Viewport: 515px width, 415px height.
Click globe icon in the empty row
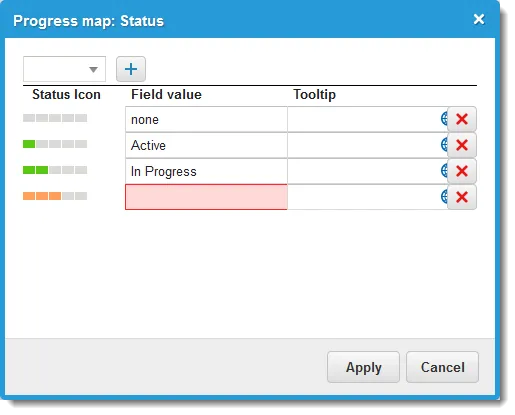444,197
